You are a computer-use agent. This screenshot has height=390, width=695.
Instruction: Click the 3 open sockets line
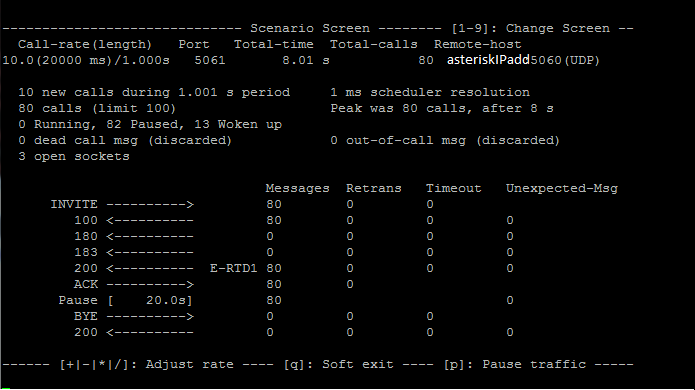pos(74,156)
